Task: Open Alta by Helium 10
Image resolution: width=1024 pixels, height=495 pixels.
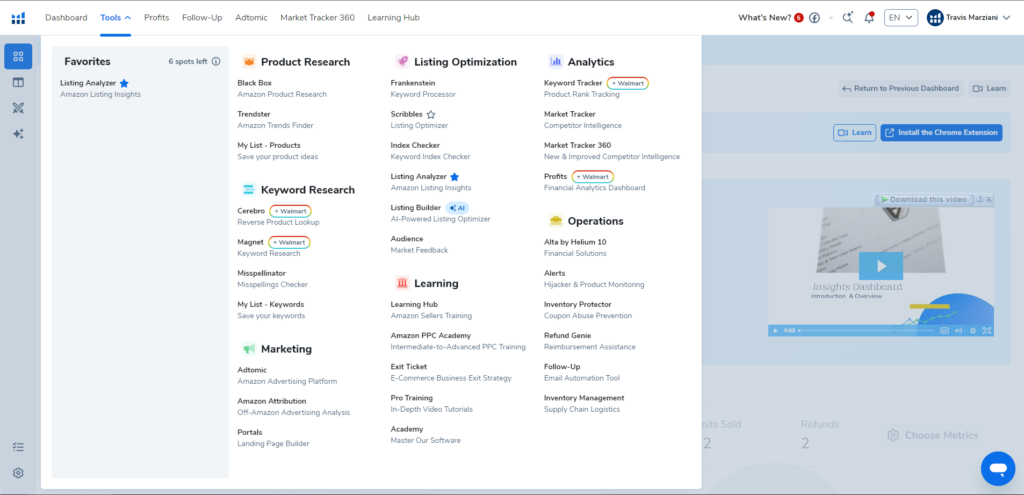Action: pos(575,248)
